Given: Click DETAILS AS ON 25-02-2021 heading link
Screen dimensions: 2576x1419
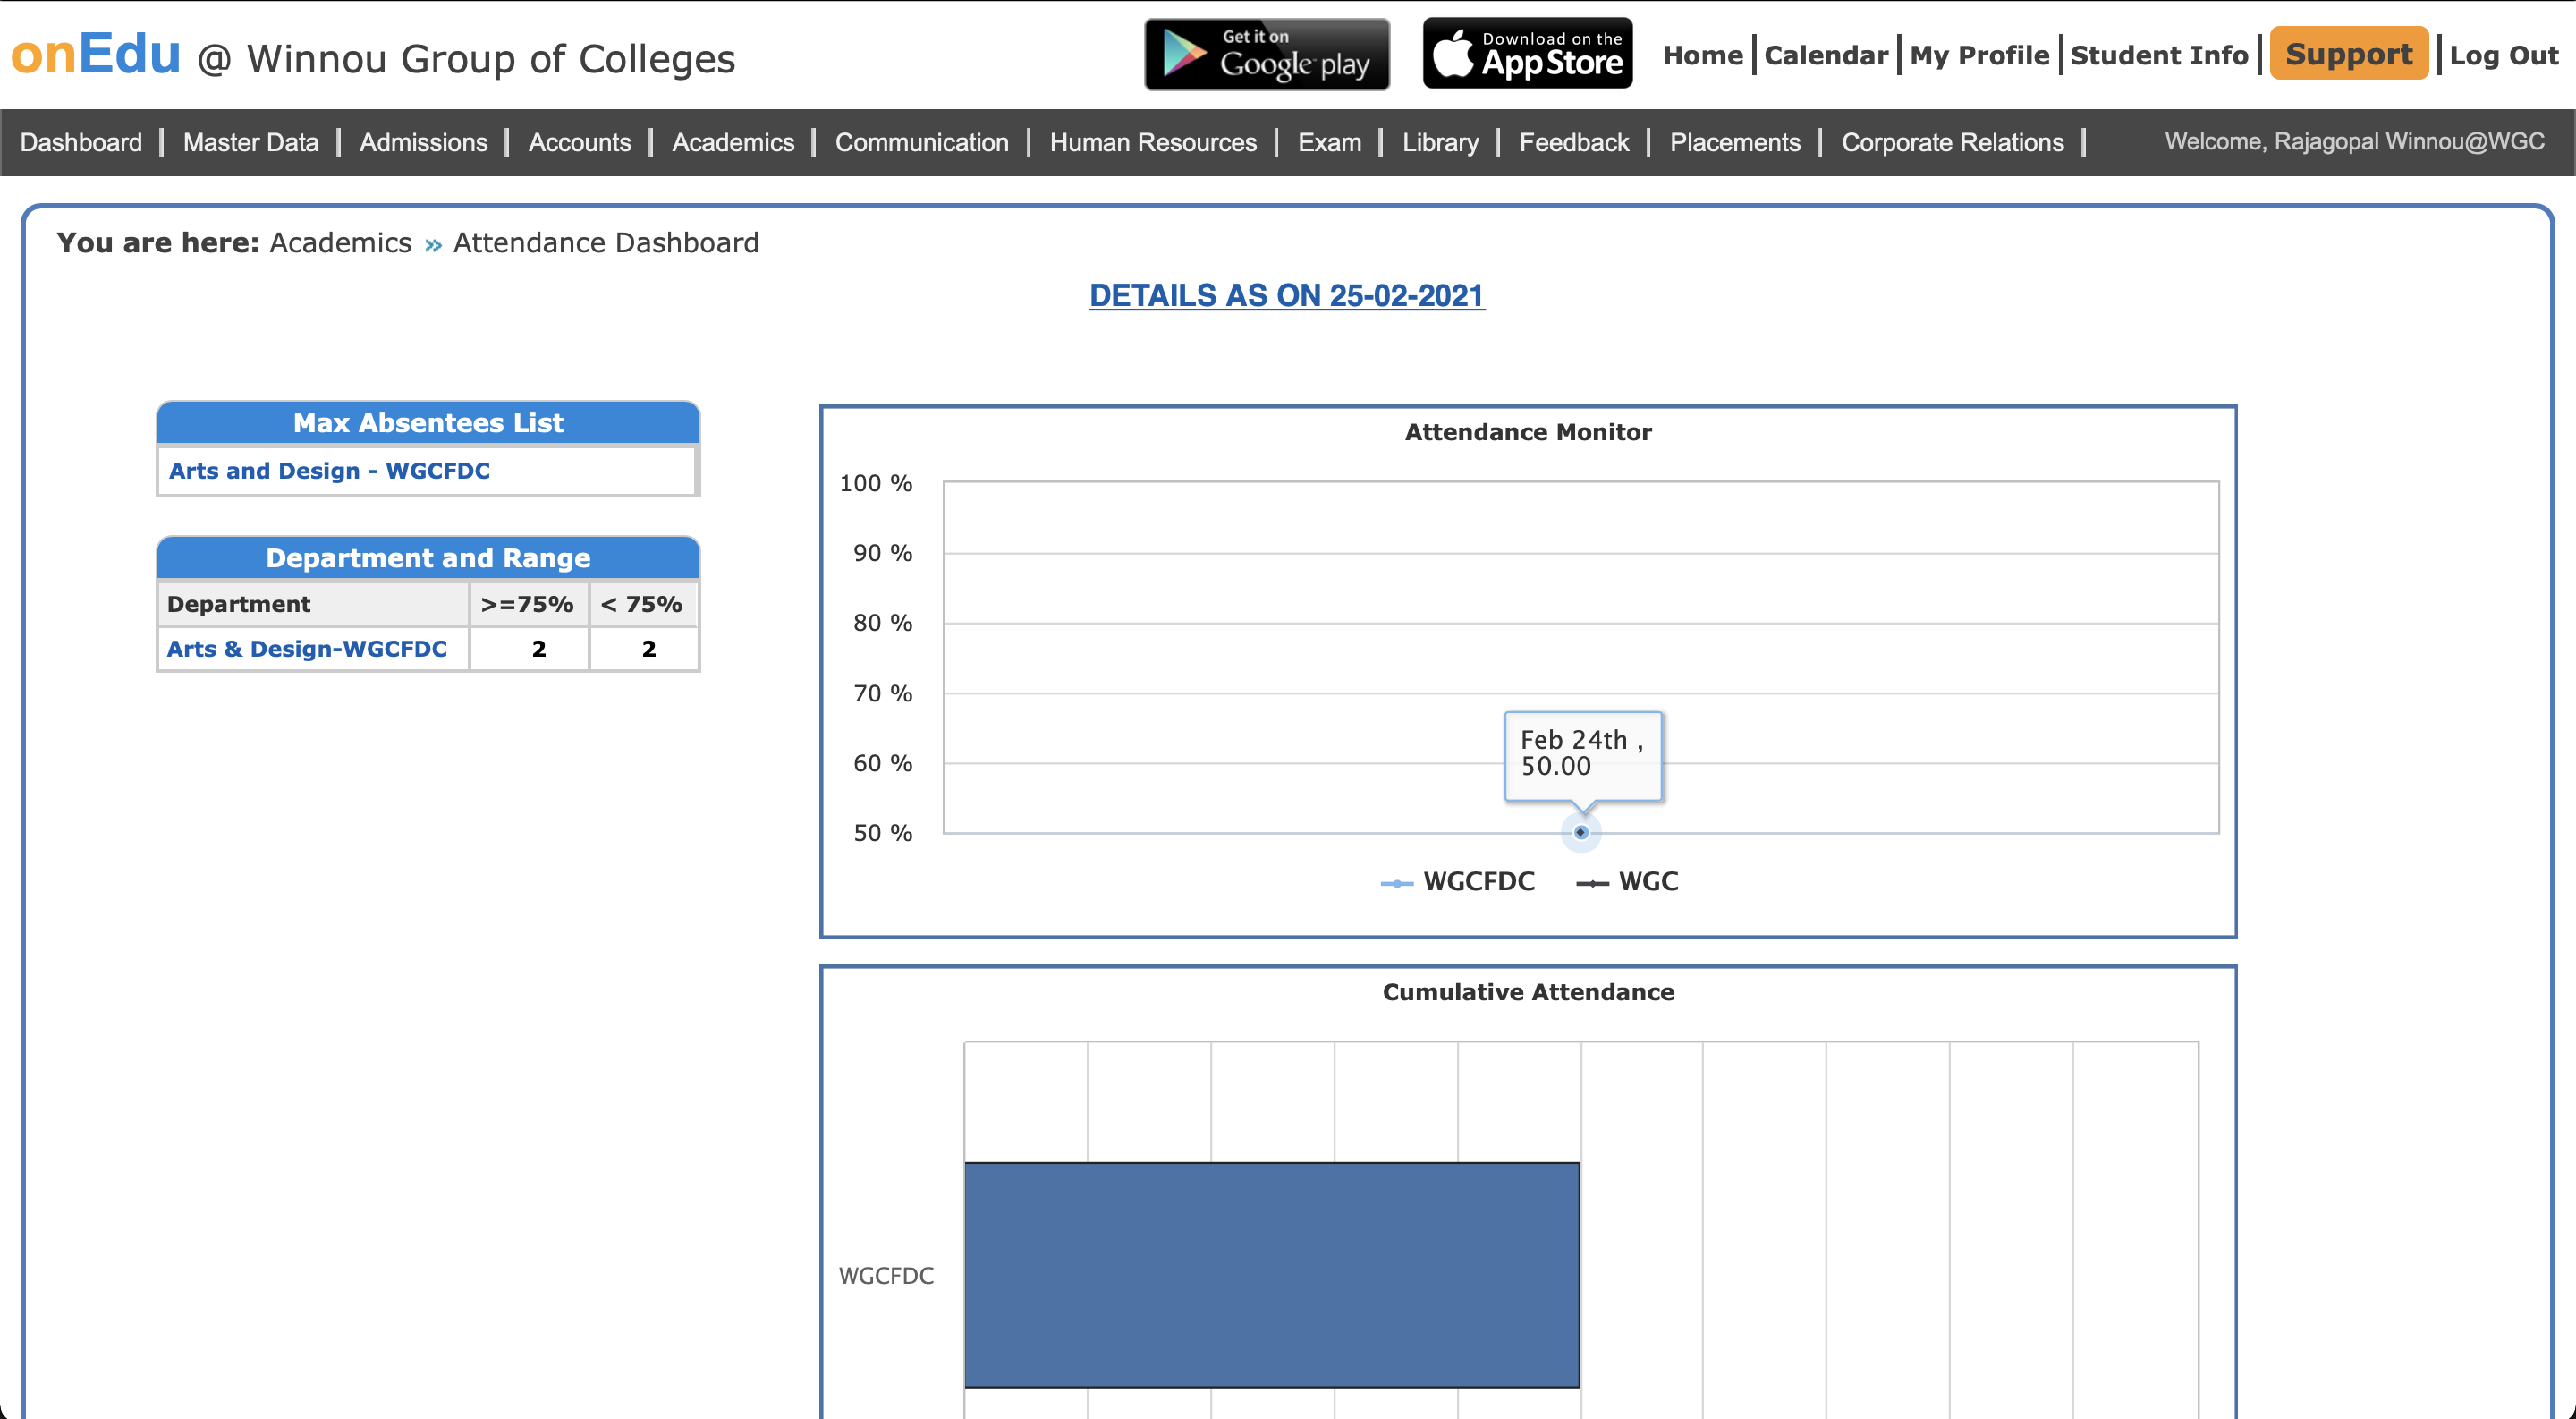Looking at the screenshot, I should [x=1286, y=295].
